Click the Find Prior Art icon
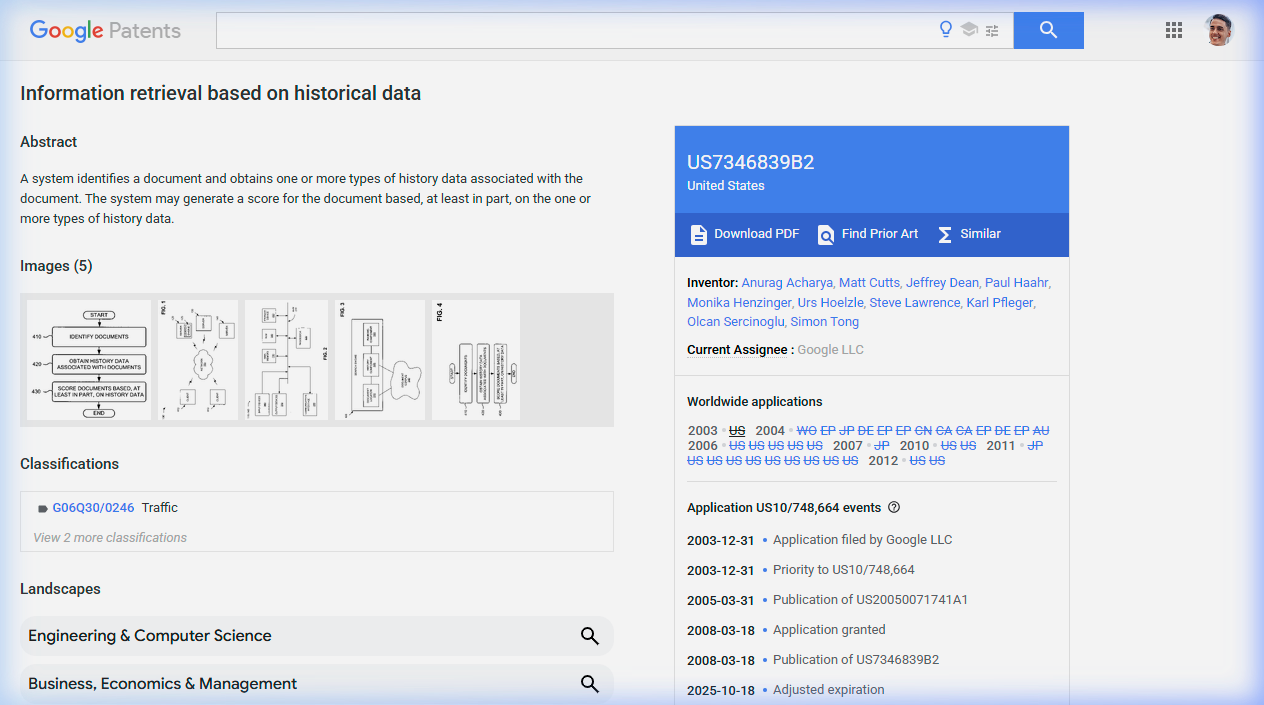The width and height of the screenshot is (1264, 705). point(825,234)
